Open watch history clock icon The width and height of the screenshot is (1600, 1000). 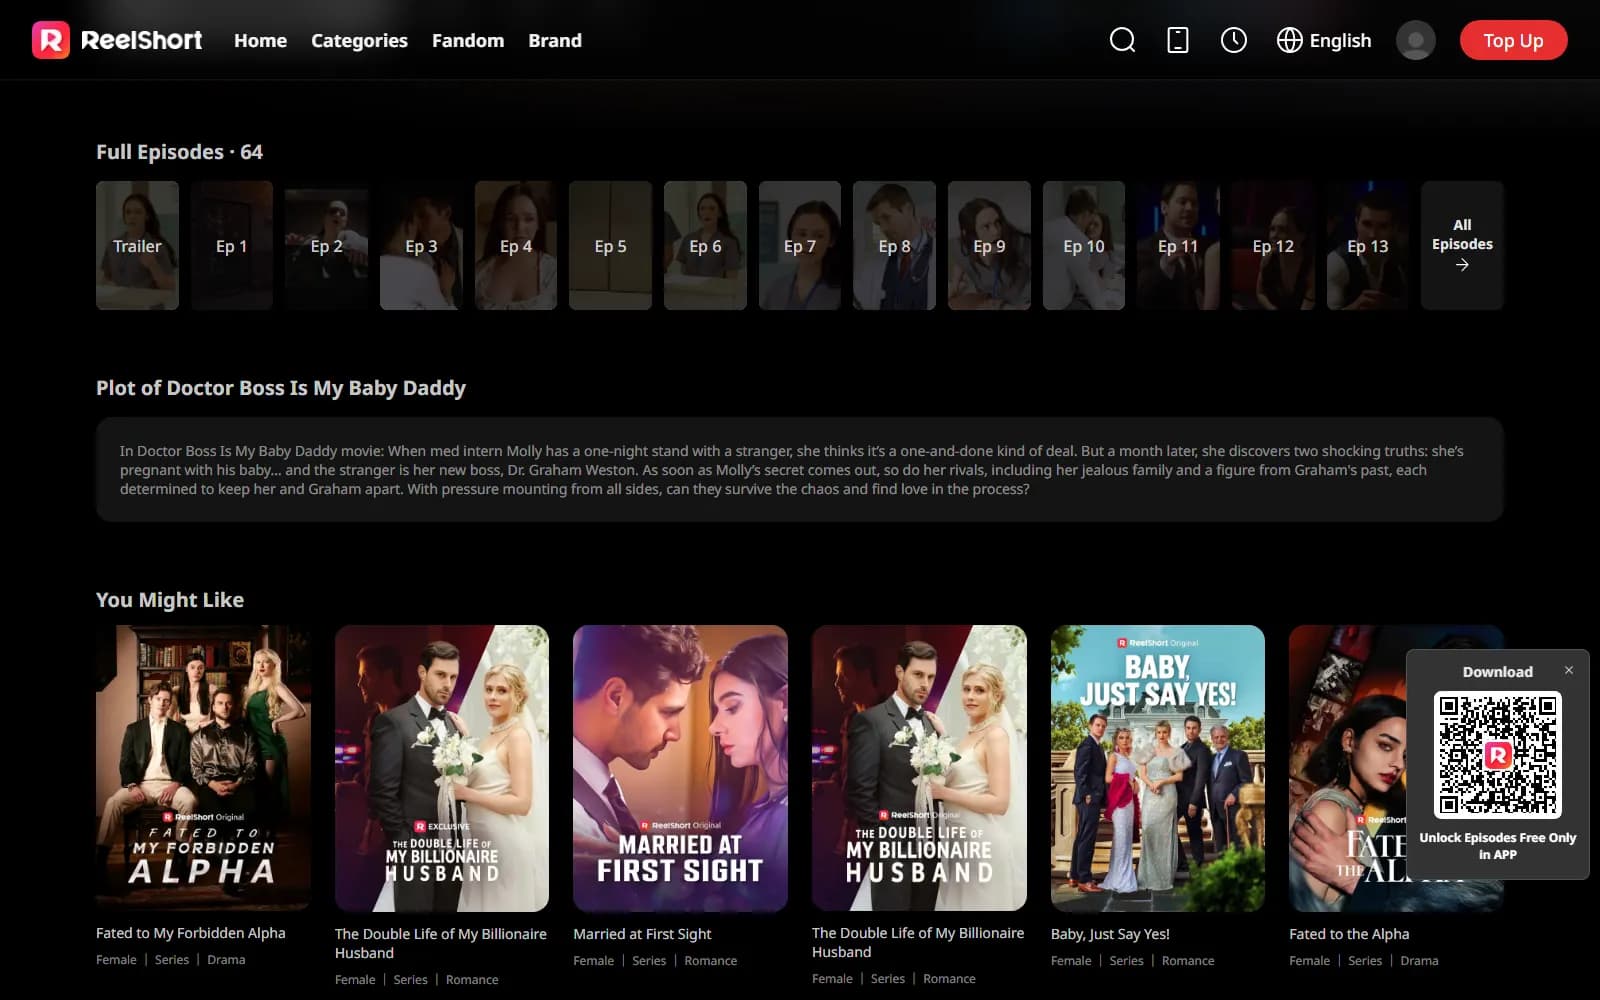(1234, 40)
